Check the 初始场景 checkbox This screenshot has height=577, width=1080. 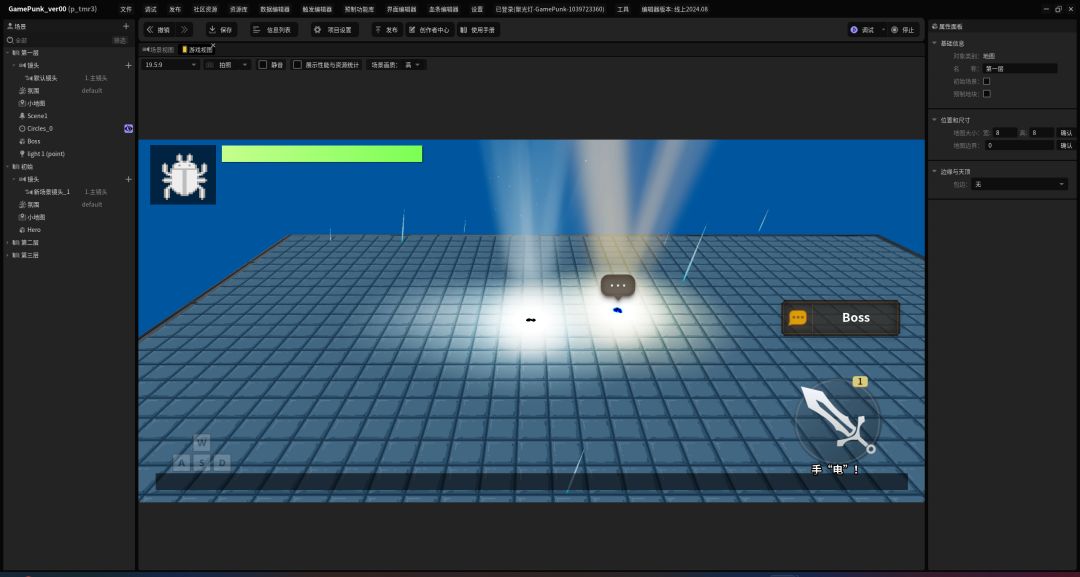(987, 81)
